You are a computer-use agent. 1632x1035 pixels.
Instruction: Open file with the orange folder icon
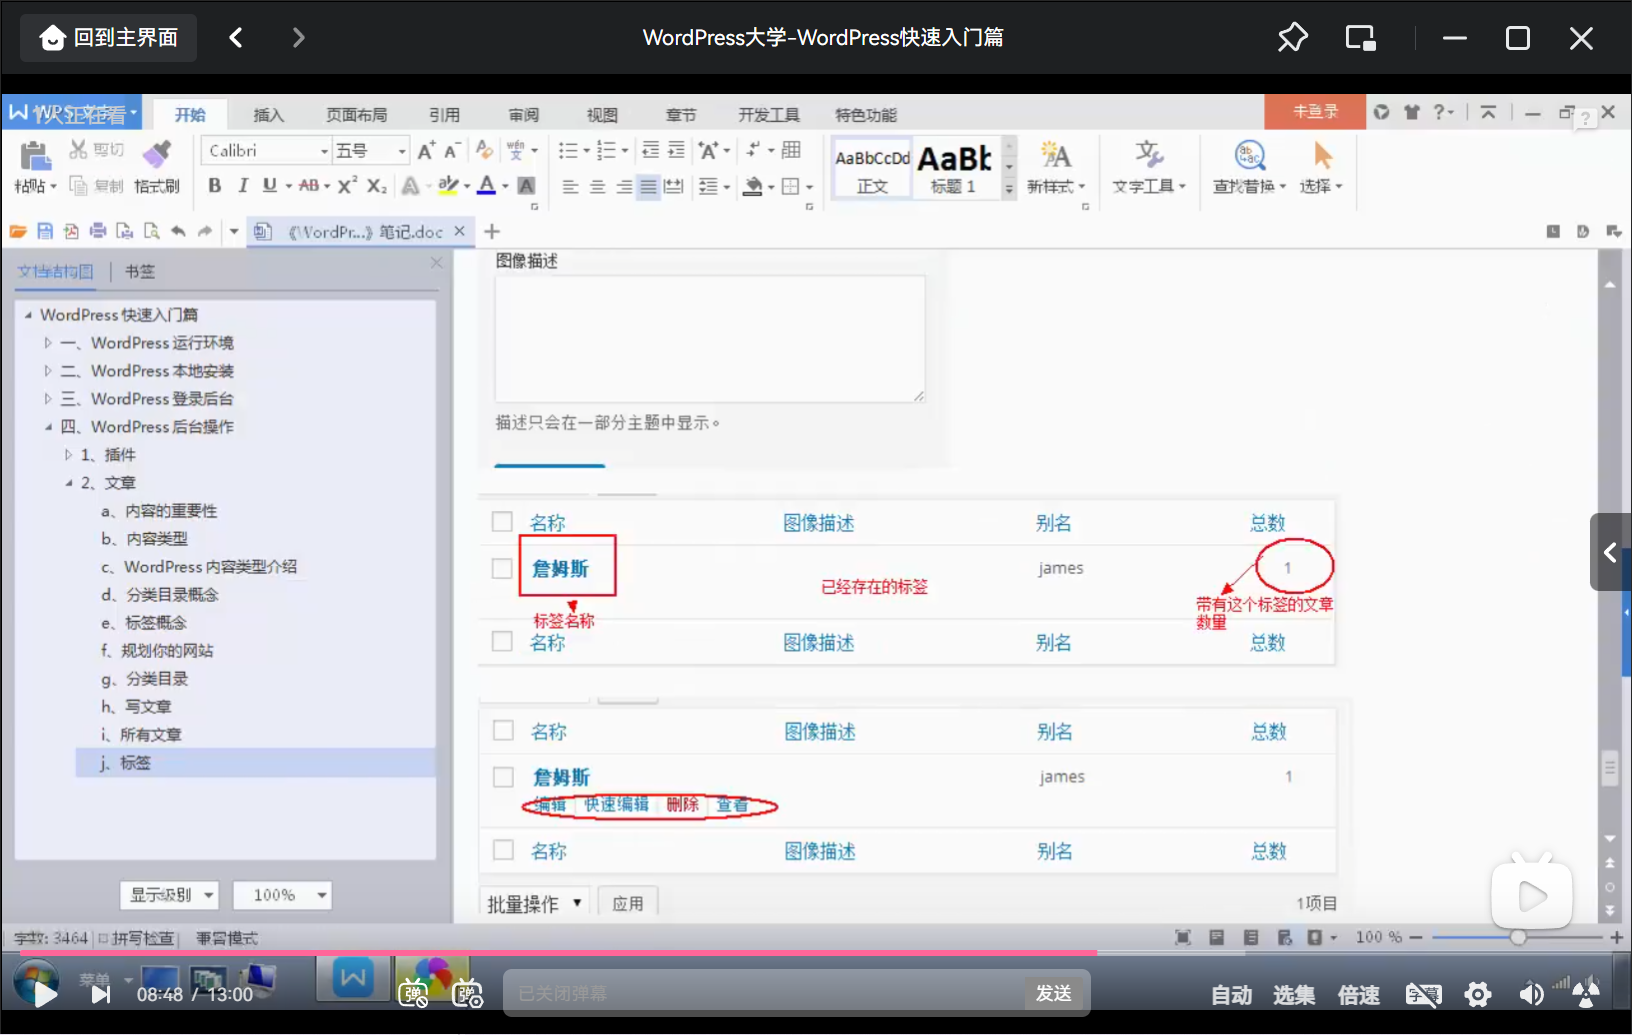18,232
